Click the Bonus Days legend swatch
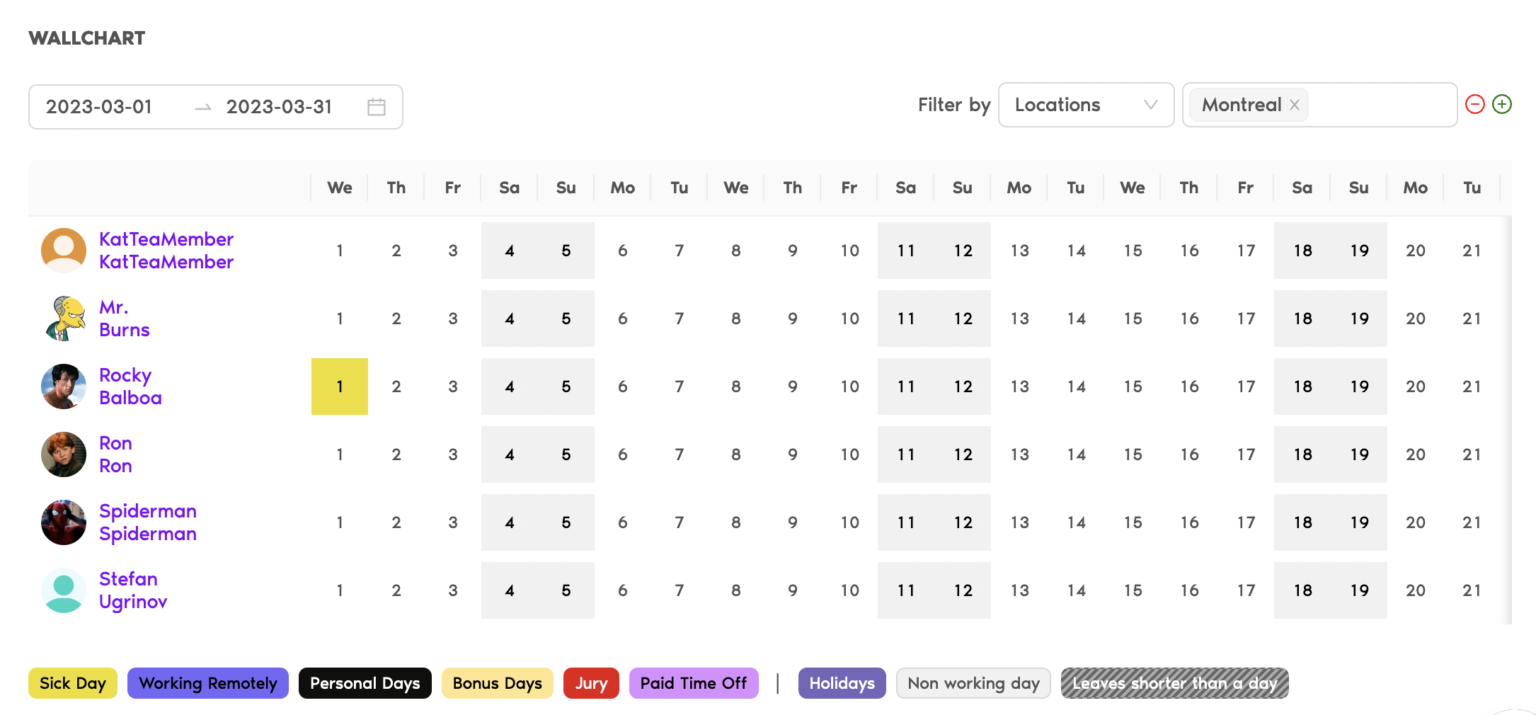 (x=497, y=683)
